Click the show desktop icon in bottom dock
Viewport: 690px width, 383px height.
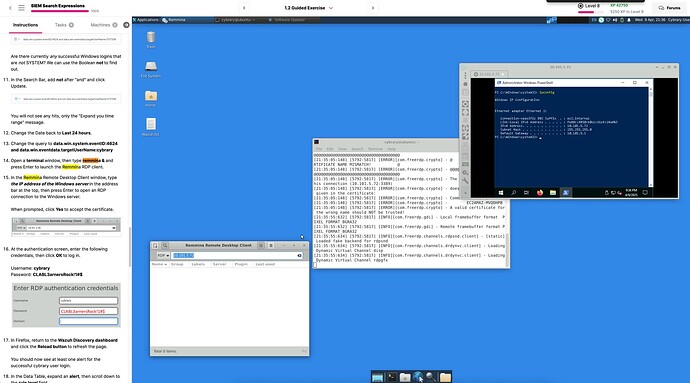point(378,377)
